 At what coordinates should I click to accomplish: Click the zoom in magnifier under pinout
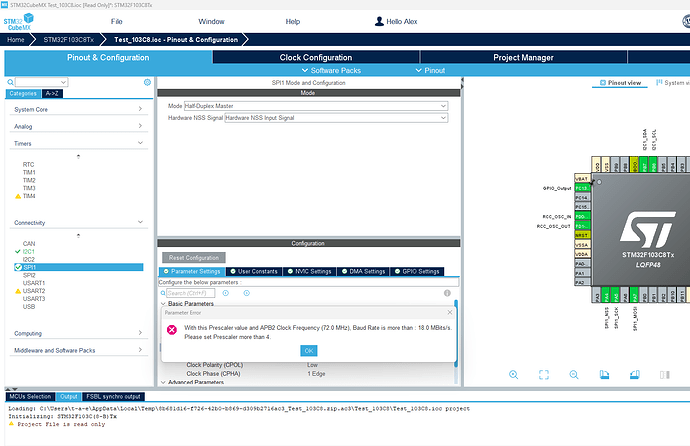pyautogui.click(x=513, y=375)
